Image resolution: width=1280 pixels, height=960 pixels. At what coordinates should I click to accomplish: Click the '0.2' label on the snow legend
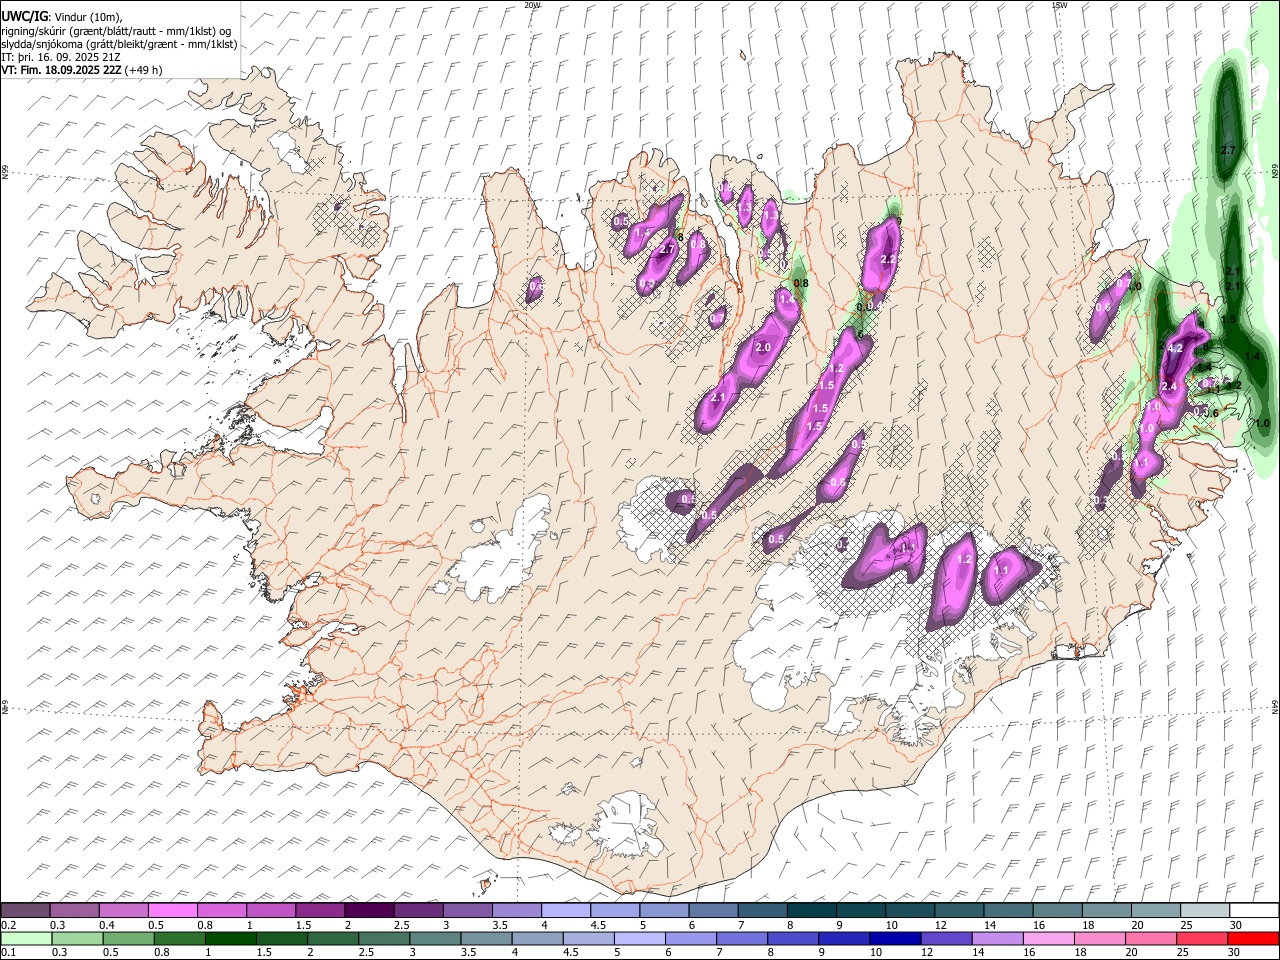(x=8, y=925)
